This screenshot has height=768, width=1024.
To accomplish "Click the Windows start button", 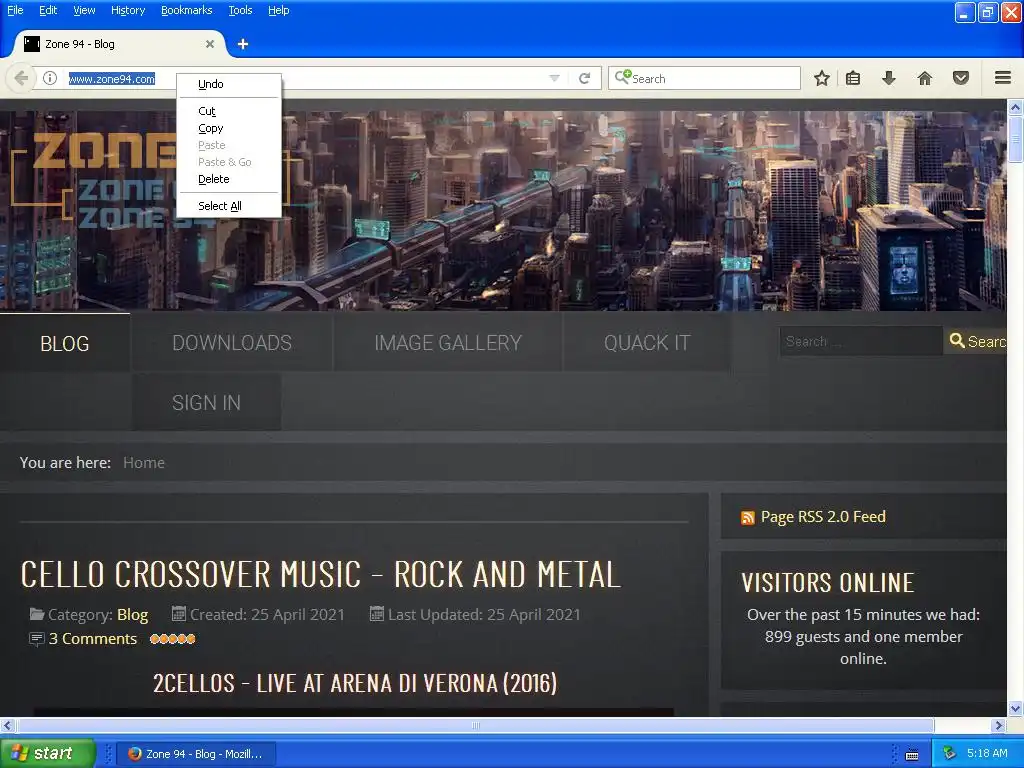I will (x=47, y=754).
